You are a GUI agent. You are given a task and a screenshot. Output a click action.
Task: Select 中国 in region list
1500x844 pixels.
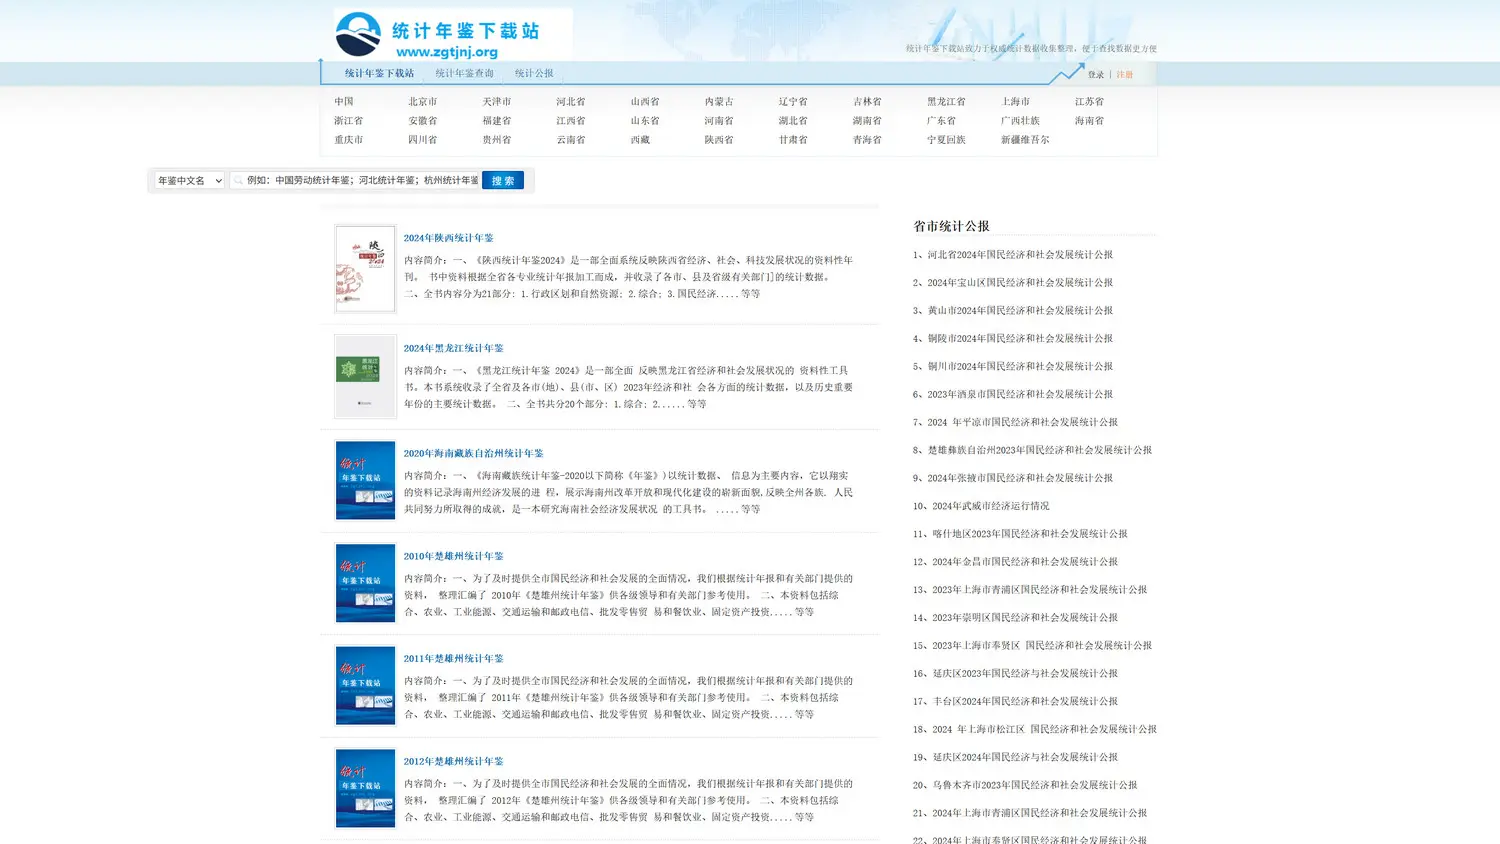point(344,102)
